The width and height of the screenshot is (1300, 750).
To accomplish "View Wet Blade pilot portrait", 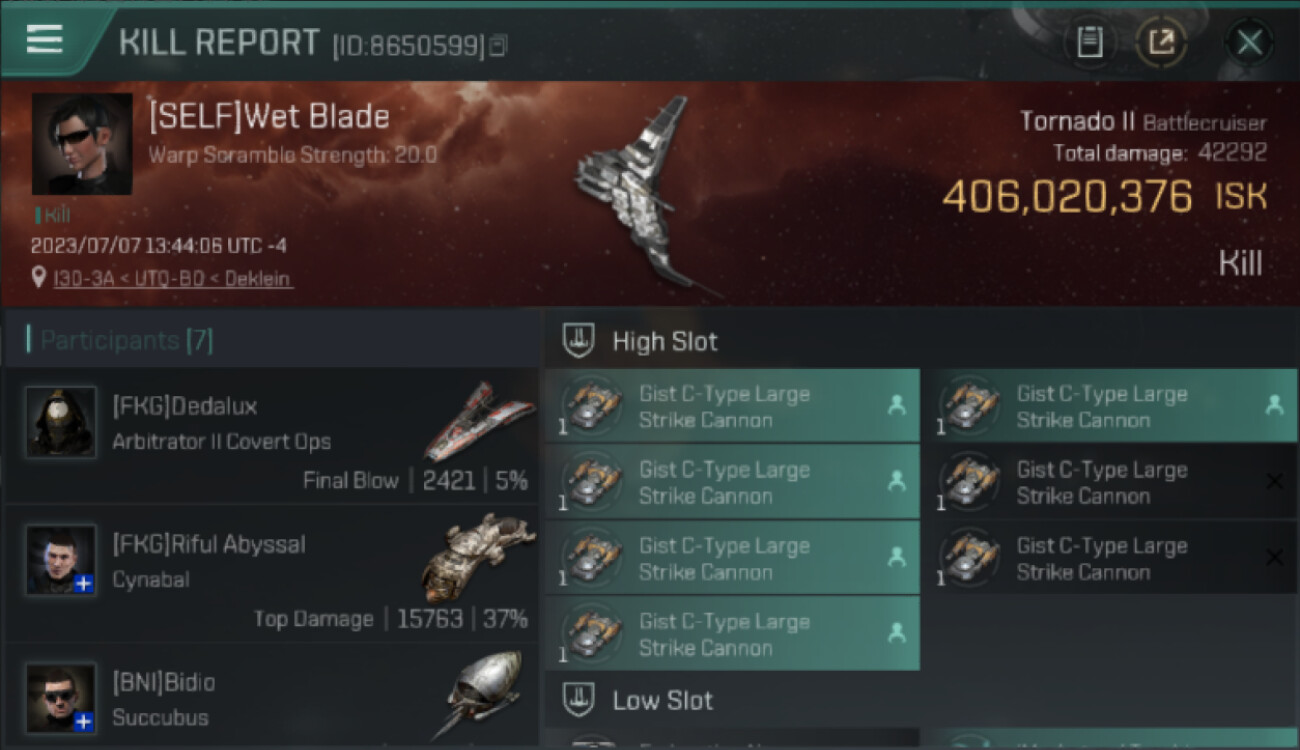I will click(x=82, y=144).
